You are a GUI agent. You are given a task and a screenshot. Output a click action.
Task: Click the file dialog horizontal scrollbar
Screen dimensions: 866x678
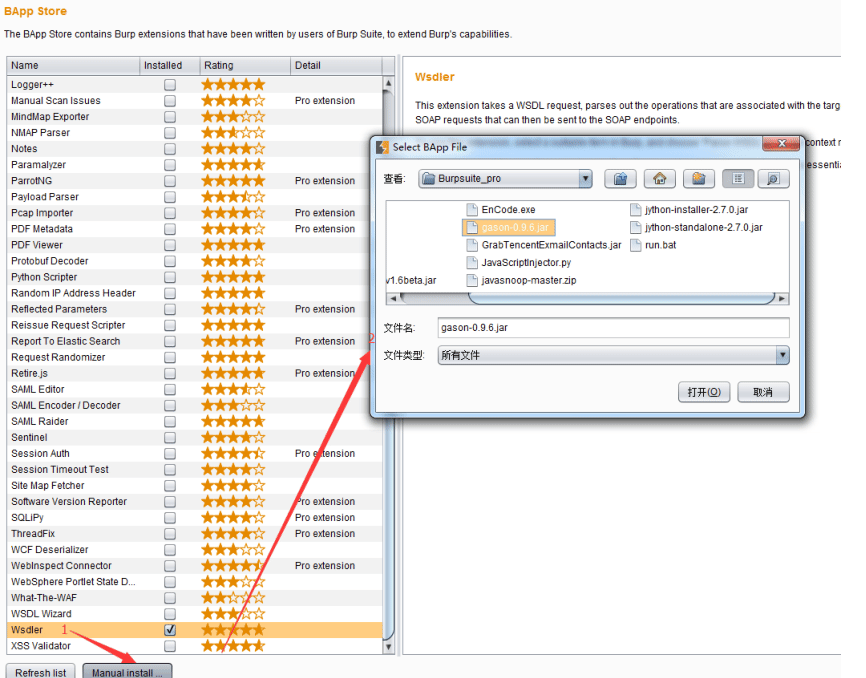[x=588, y=299]
